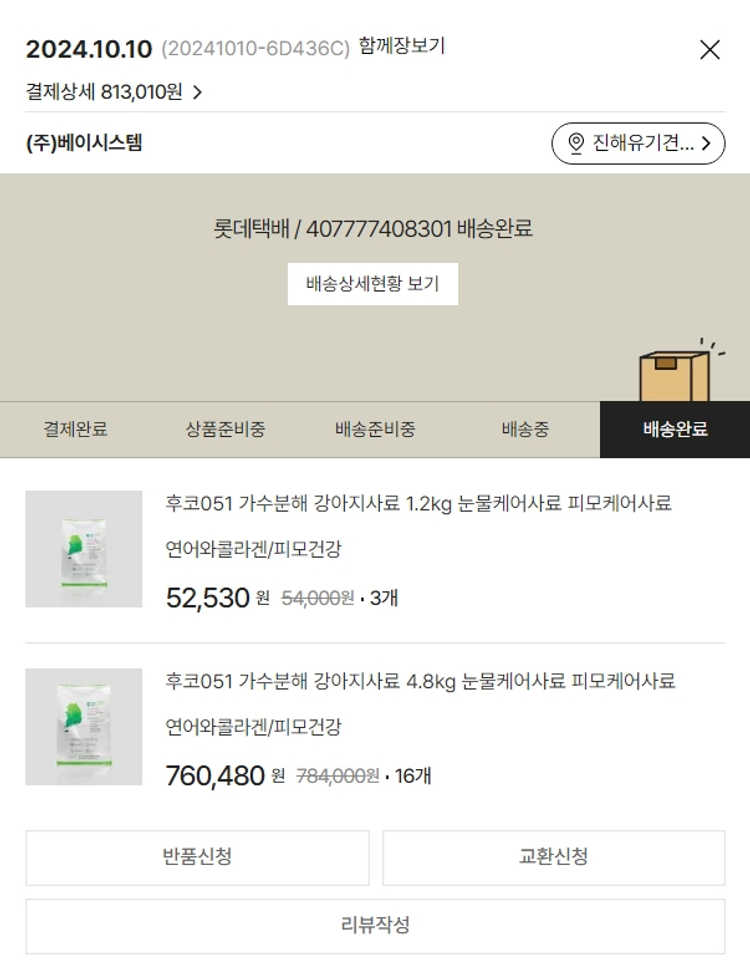Request an exchange with 교환신청
The width and height of the screenshot is (750, 974).
pos(553,857)
